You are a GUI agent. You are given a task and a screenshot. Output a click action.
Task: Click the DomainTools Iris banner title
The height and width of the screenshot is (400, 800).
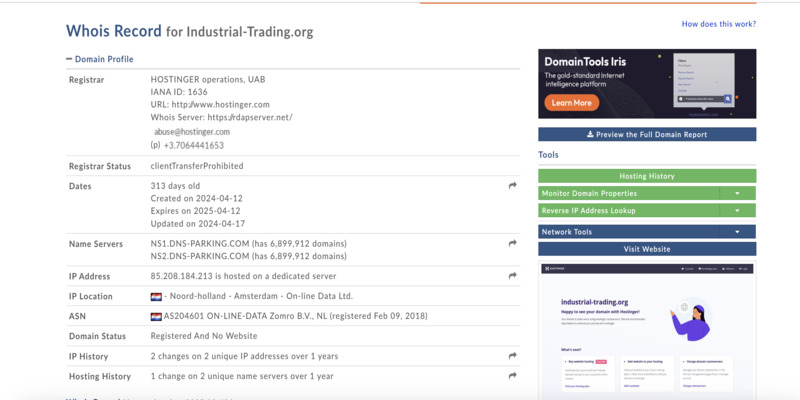[x=585, y=62]
